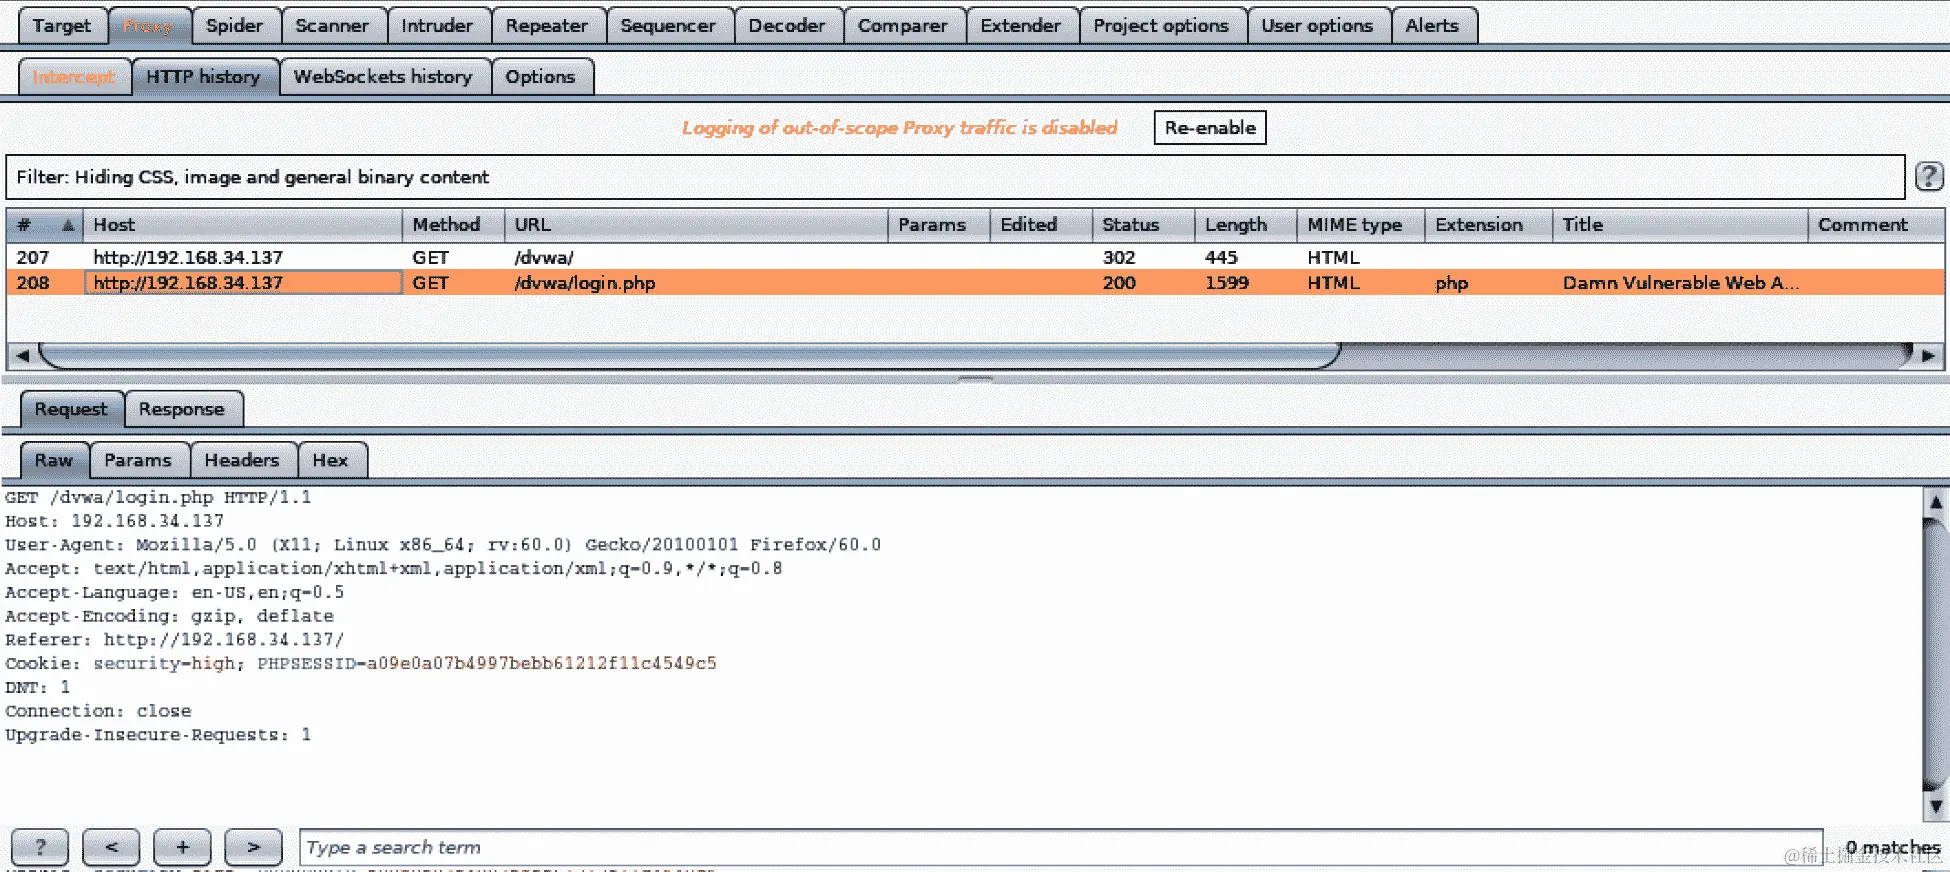The image size is (1950, 872).
Task: Sort by the Length column header
Action: click(1245, 225)
